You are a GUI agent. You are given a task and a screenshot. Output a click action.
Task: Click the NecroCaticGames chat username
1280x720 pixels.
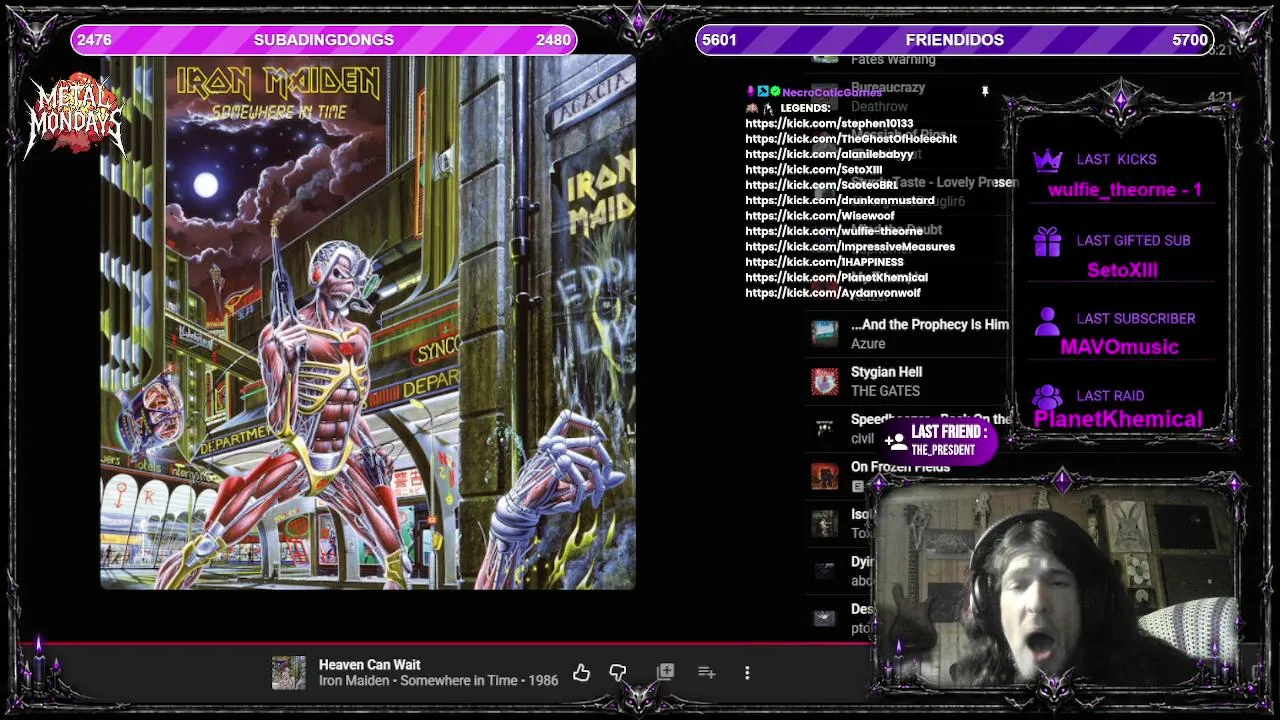[x=832, y=93]
